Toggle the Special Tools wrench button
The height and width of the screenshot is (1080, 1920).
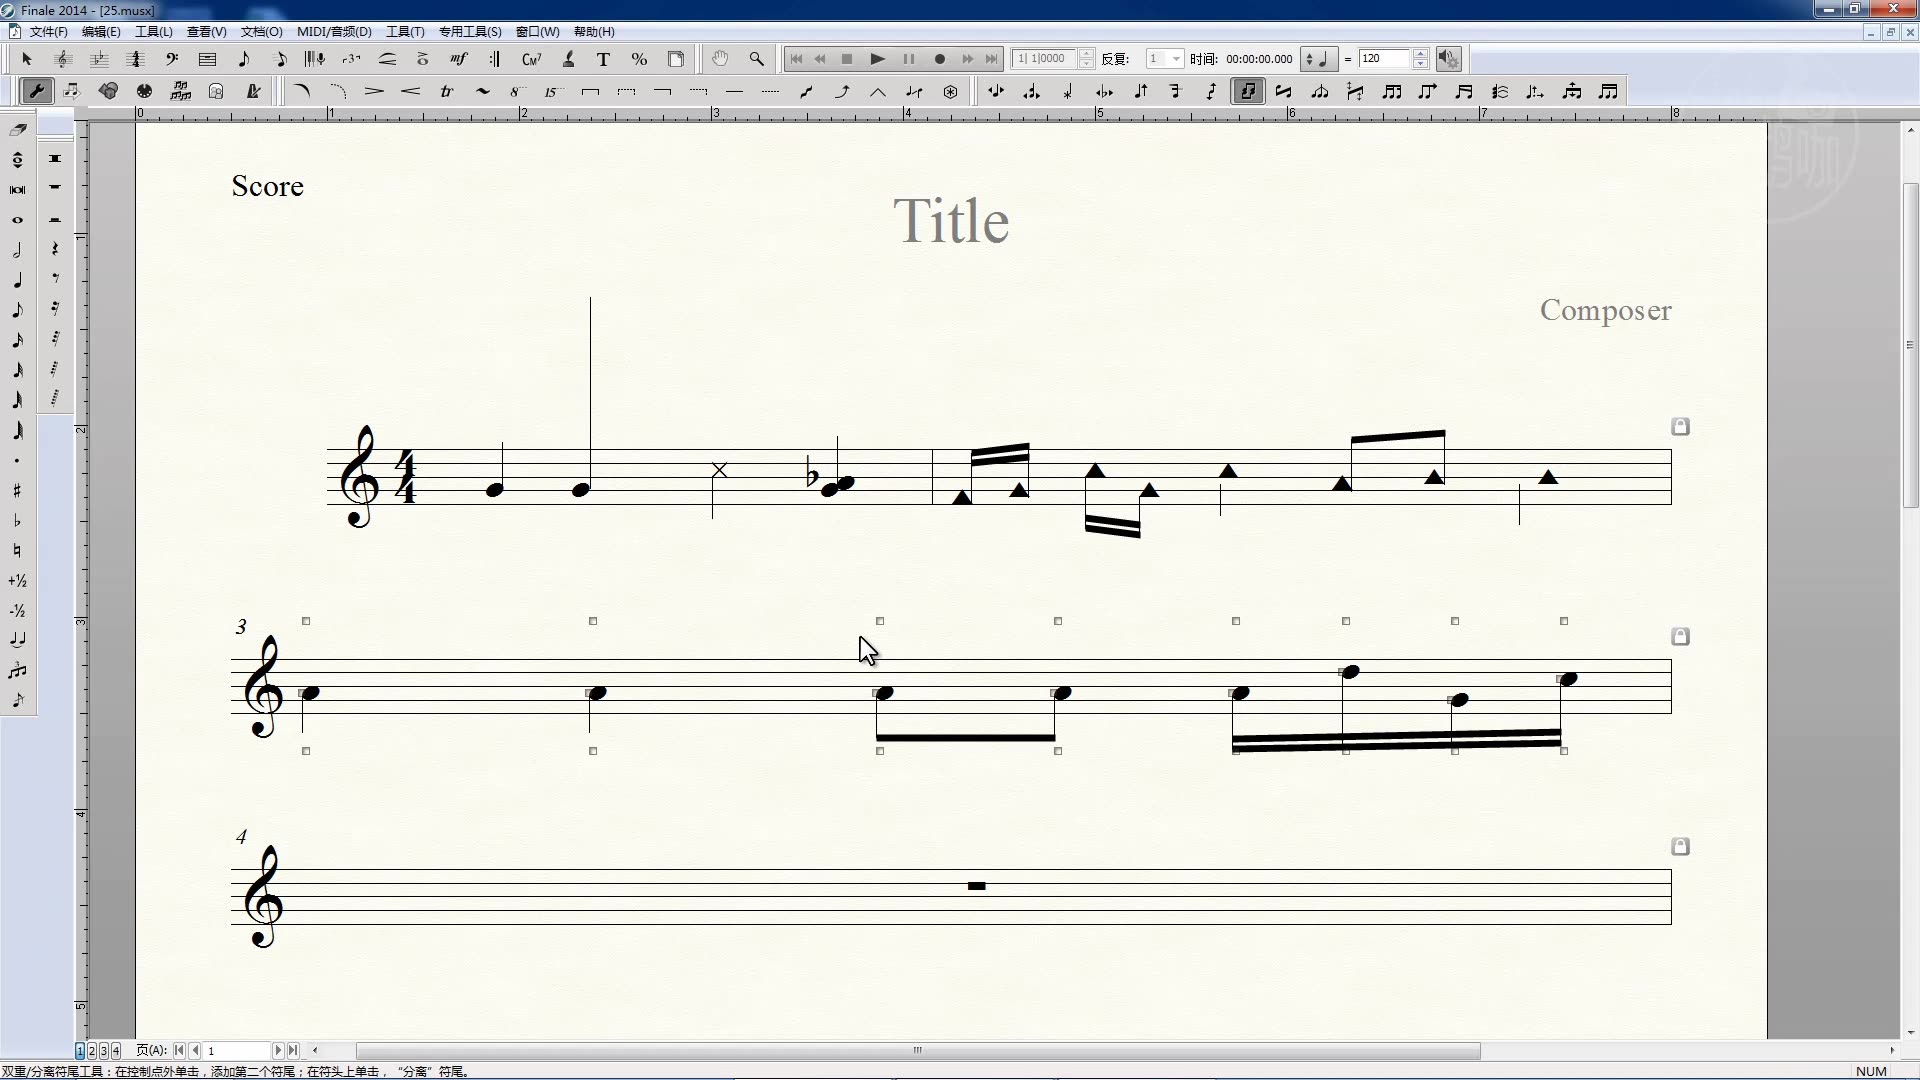click(x=37, y=92)
